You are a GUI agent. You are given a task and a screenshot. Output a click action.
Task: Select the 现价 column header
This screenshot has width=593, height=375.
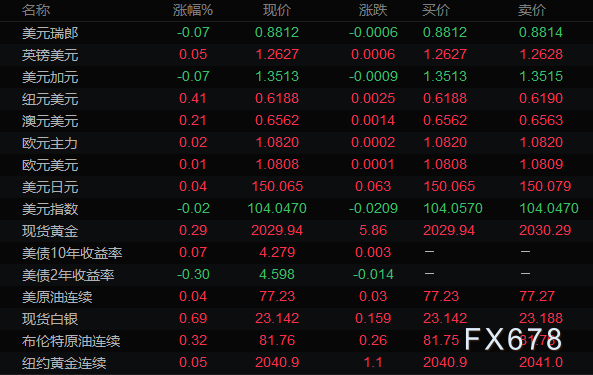click(x=277, y=10)
